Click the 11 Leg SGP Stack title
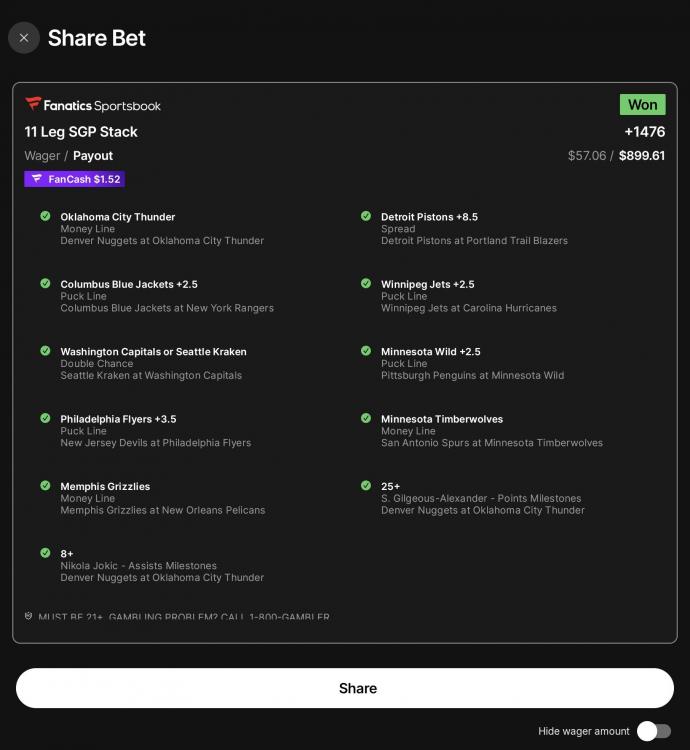 (81, 132)
